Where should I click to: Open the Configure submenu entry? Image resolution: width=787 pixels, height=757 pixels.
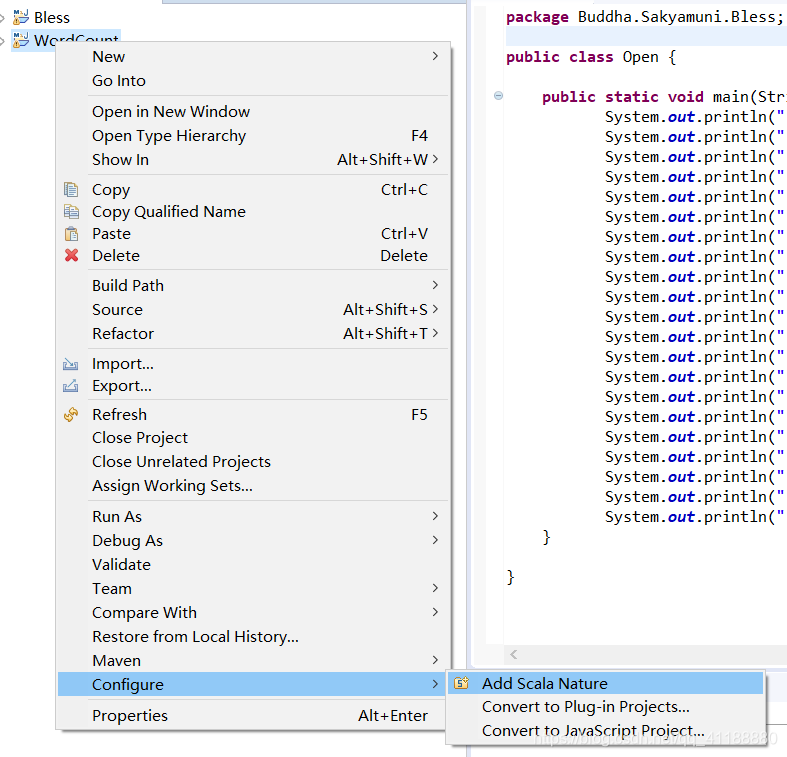coord(253,684)
